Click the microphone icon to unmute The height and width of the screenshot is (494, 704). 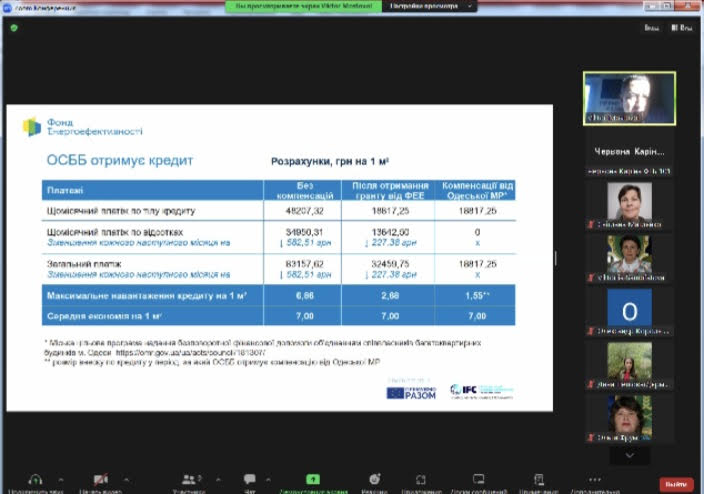point(36,479)
